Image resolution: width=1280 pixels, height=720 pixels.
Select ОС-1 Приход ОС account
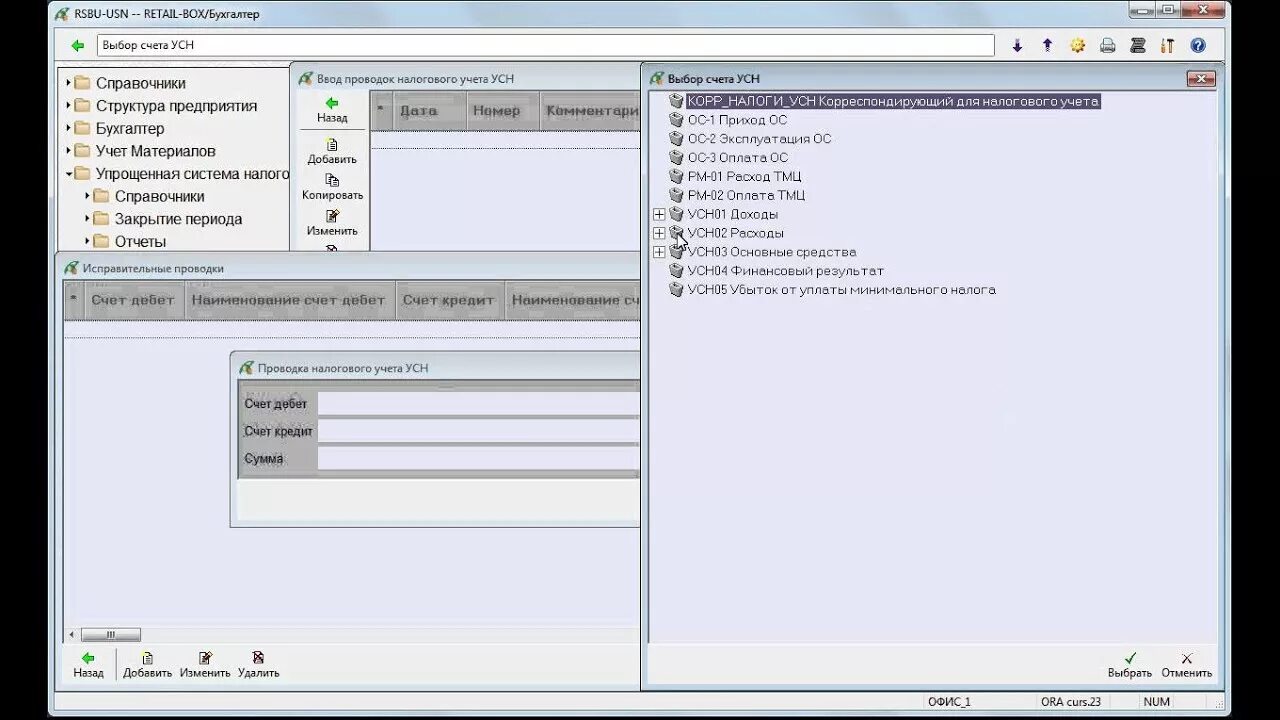(737, 120)
